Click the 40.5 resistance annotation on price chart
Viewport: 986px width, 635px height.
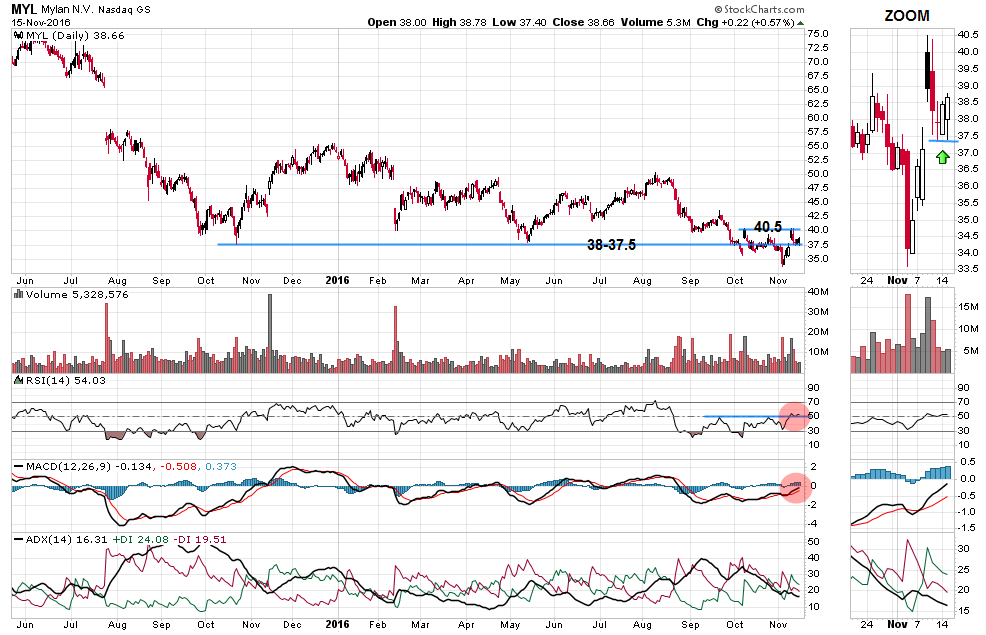(x=768, y=226)
